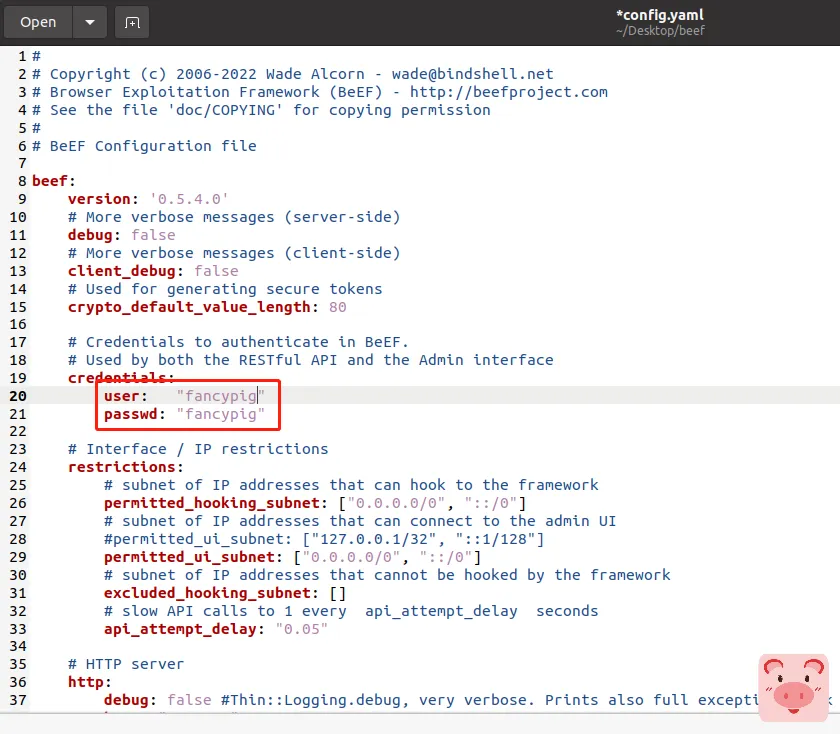840x734 pixels.
Task: Click the 'api_attempt_delay' key on line 33
Action: click(181, 629)
